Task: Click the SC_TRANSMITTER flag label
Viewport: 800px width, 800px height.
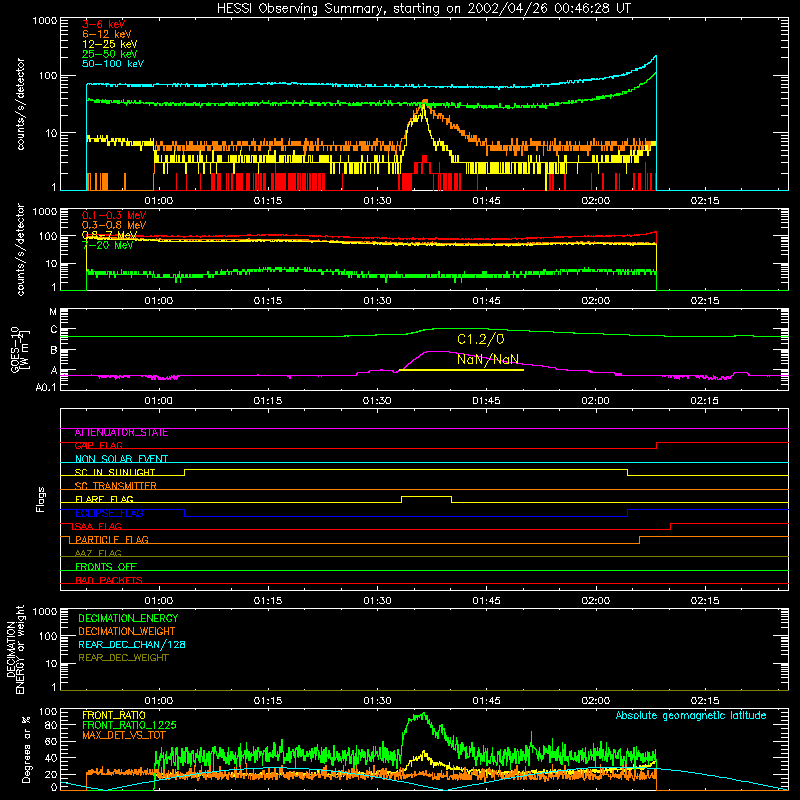Action: pyautogui.click(x=115, y=486)
